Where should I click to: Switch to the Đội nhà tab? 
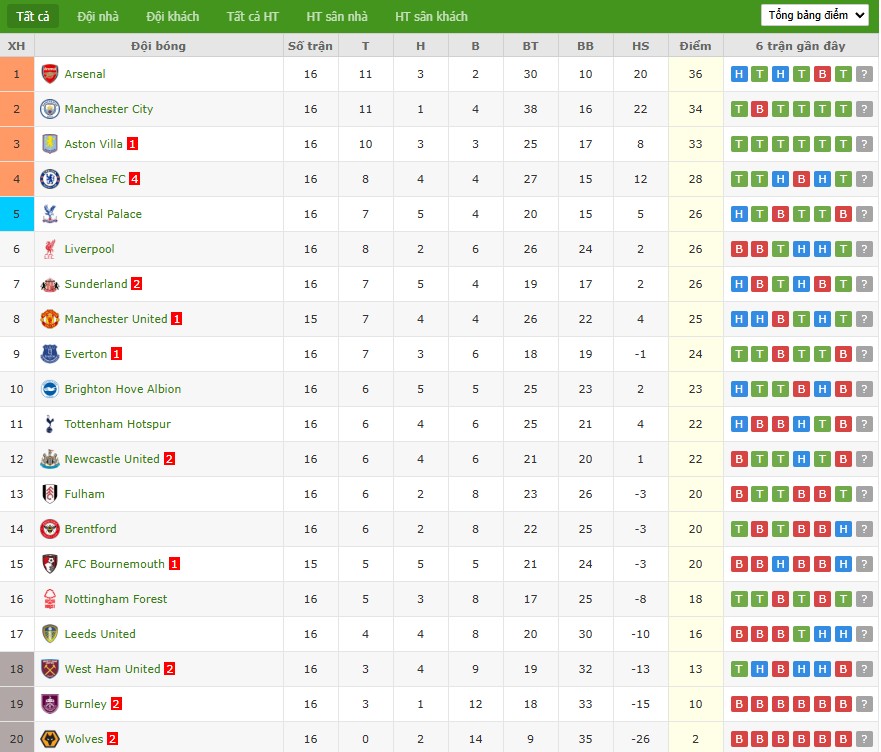click(97, 16)
